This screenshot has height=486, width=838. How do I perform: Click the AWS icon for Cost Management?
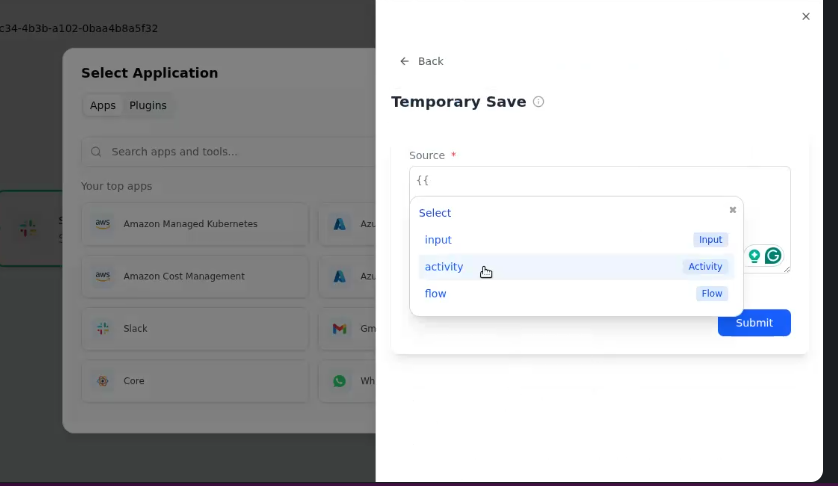[x=103, y=276]
